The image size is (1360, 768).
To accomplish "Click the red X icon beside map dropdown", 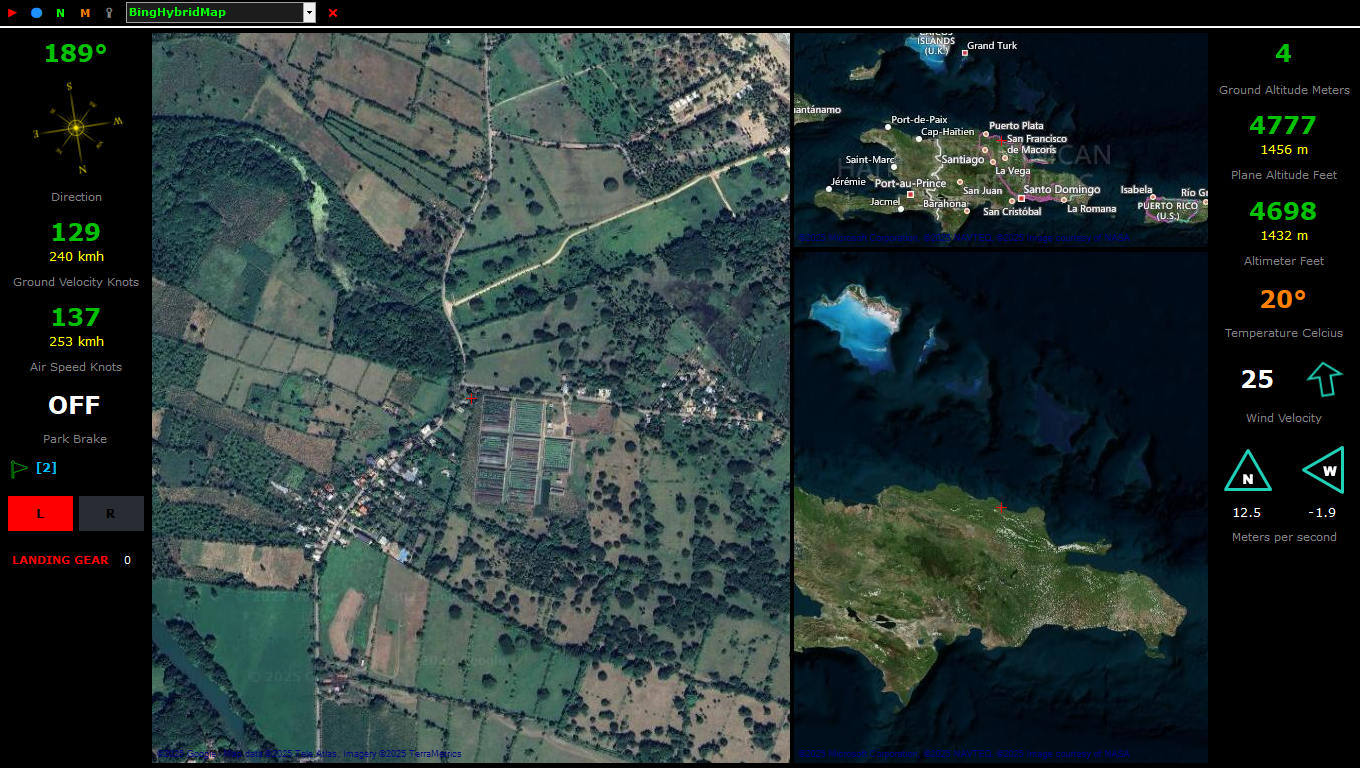I will pos(333,13).
